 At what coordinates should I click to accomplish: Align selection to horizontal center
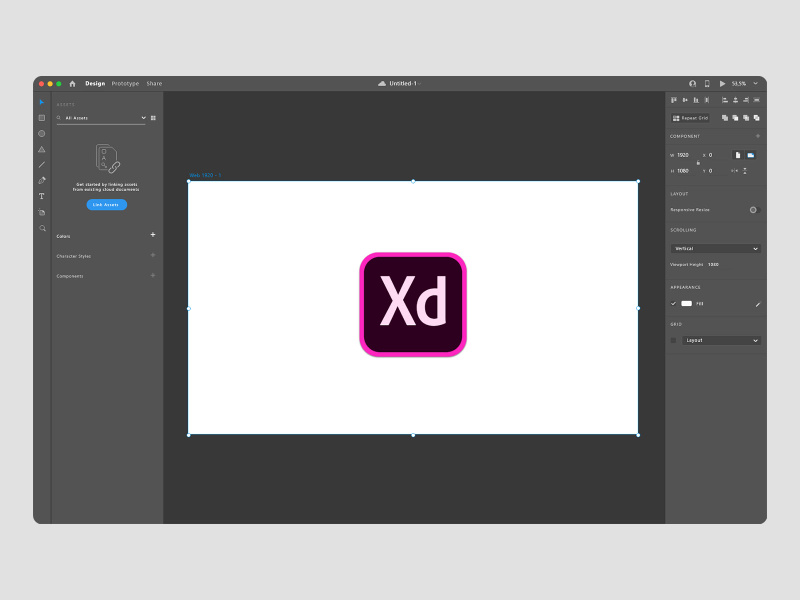click(x=687, y=100)
